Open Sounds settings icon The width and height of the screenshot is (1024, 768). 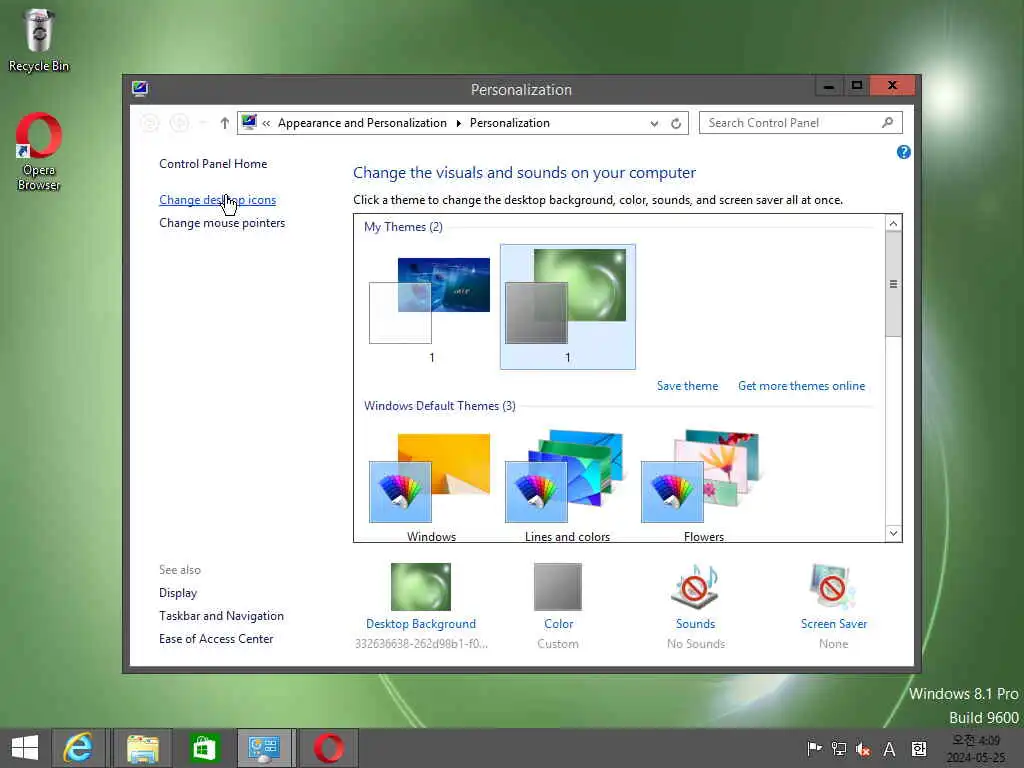[x=695, y=586]
